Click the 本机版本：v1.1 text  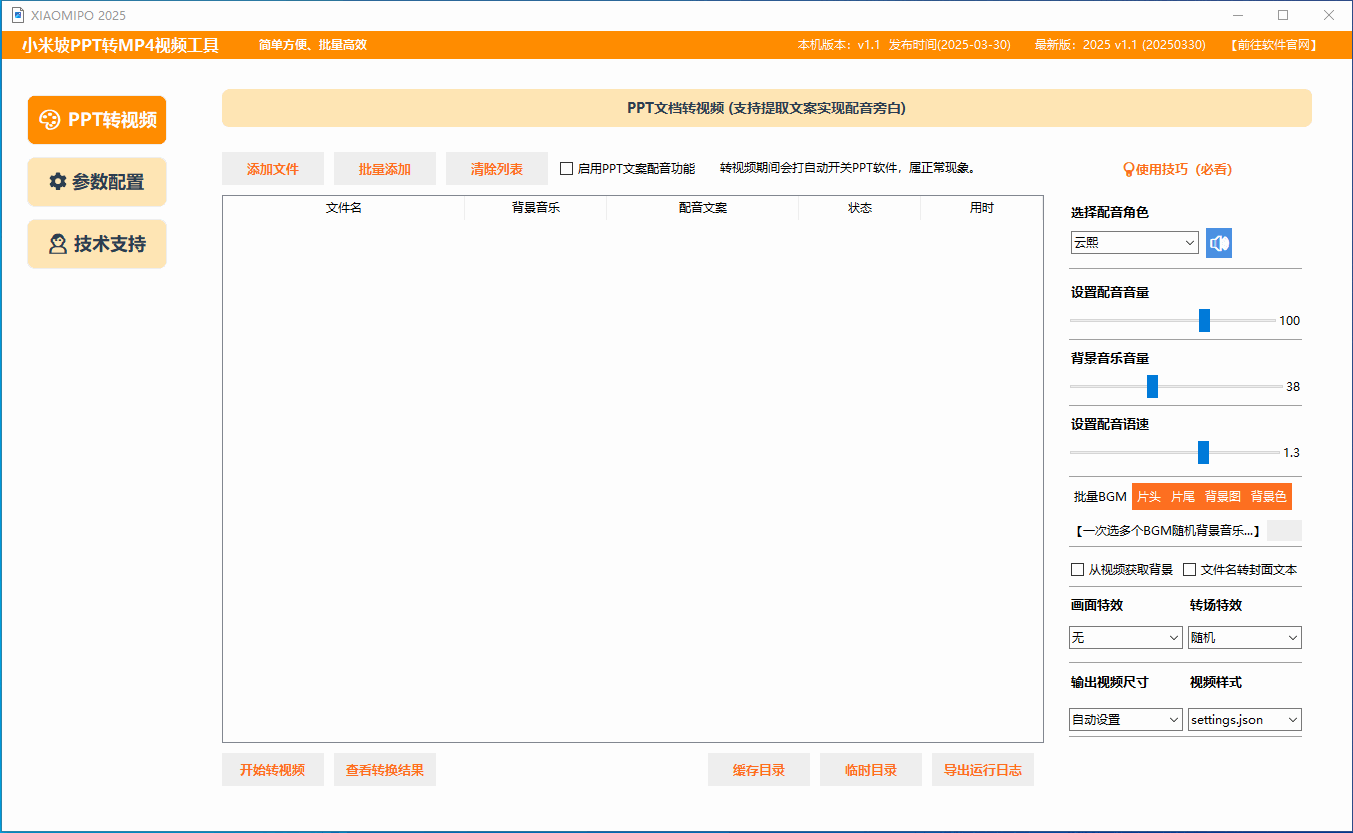(839, 45)
